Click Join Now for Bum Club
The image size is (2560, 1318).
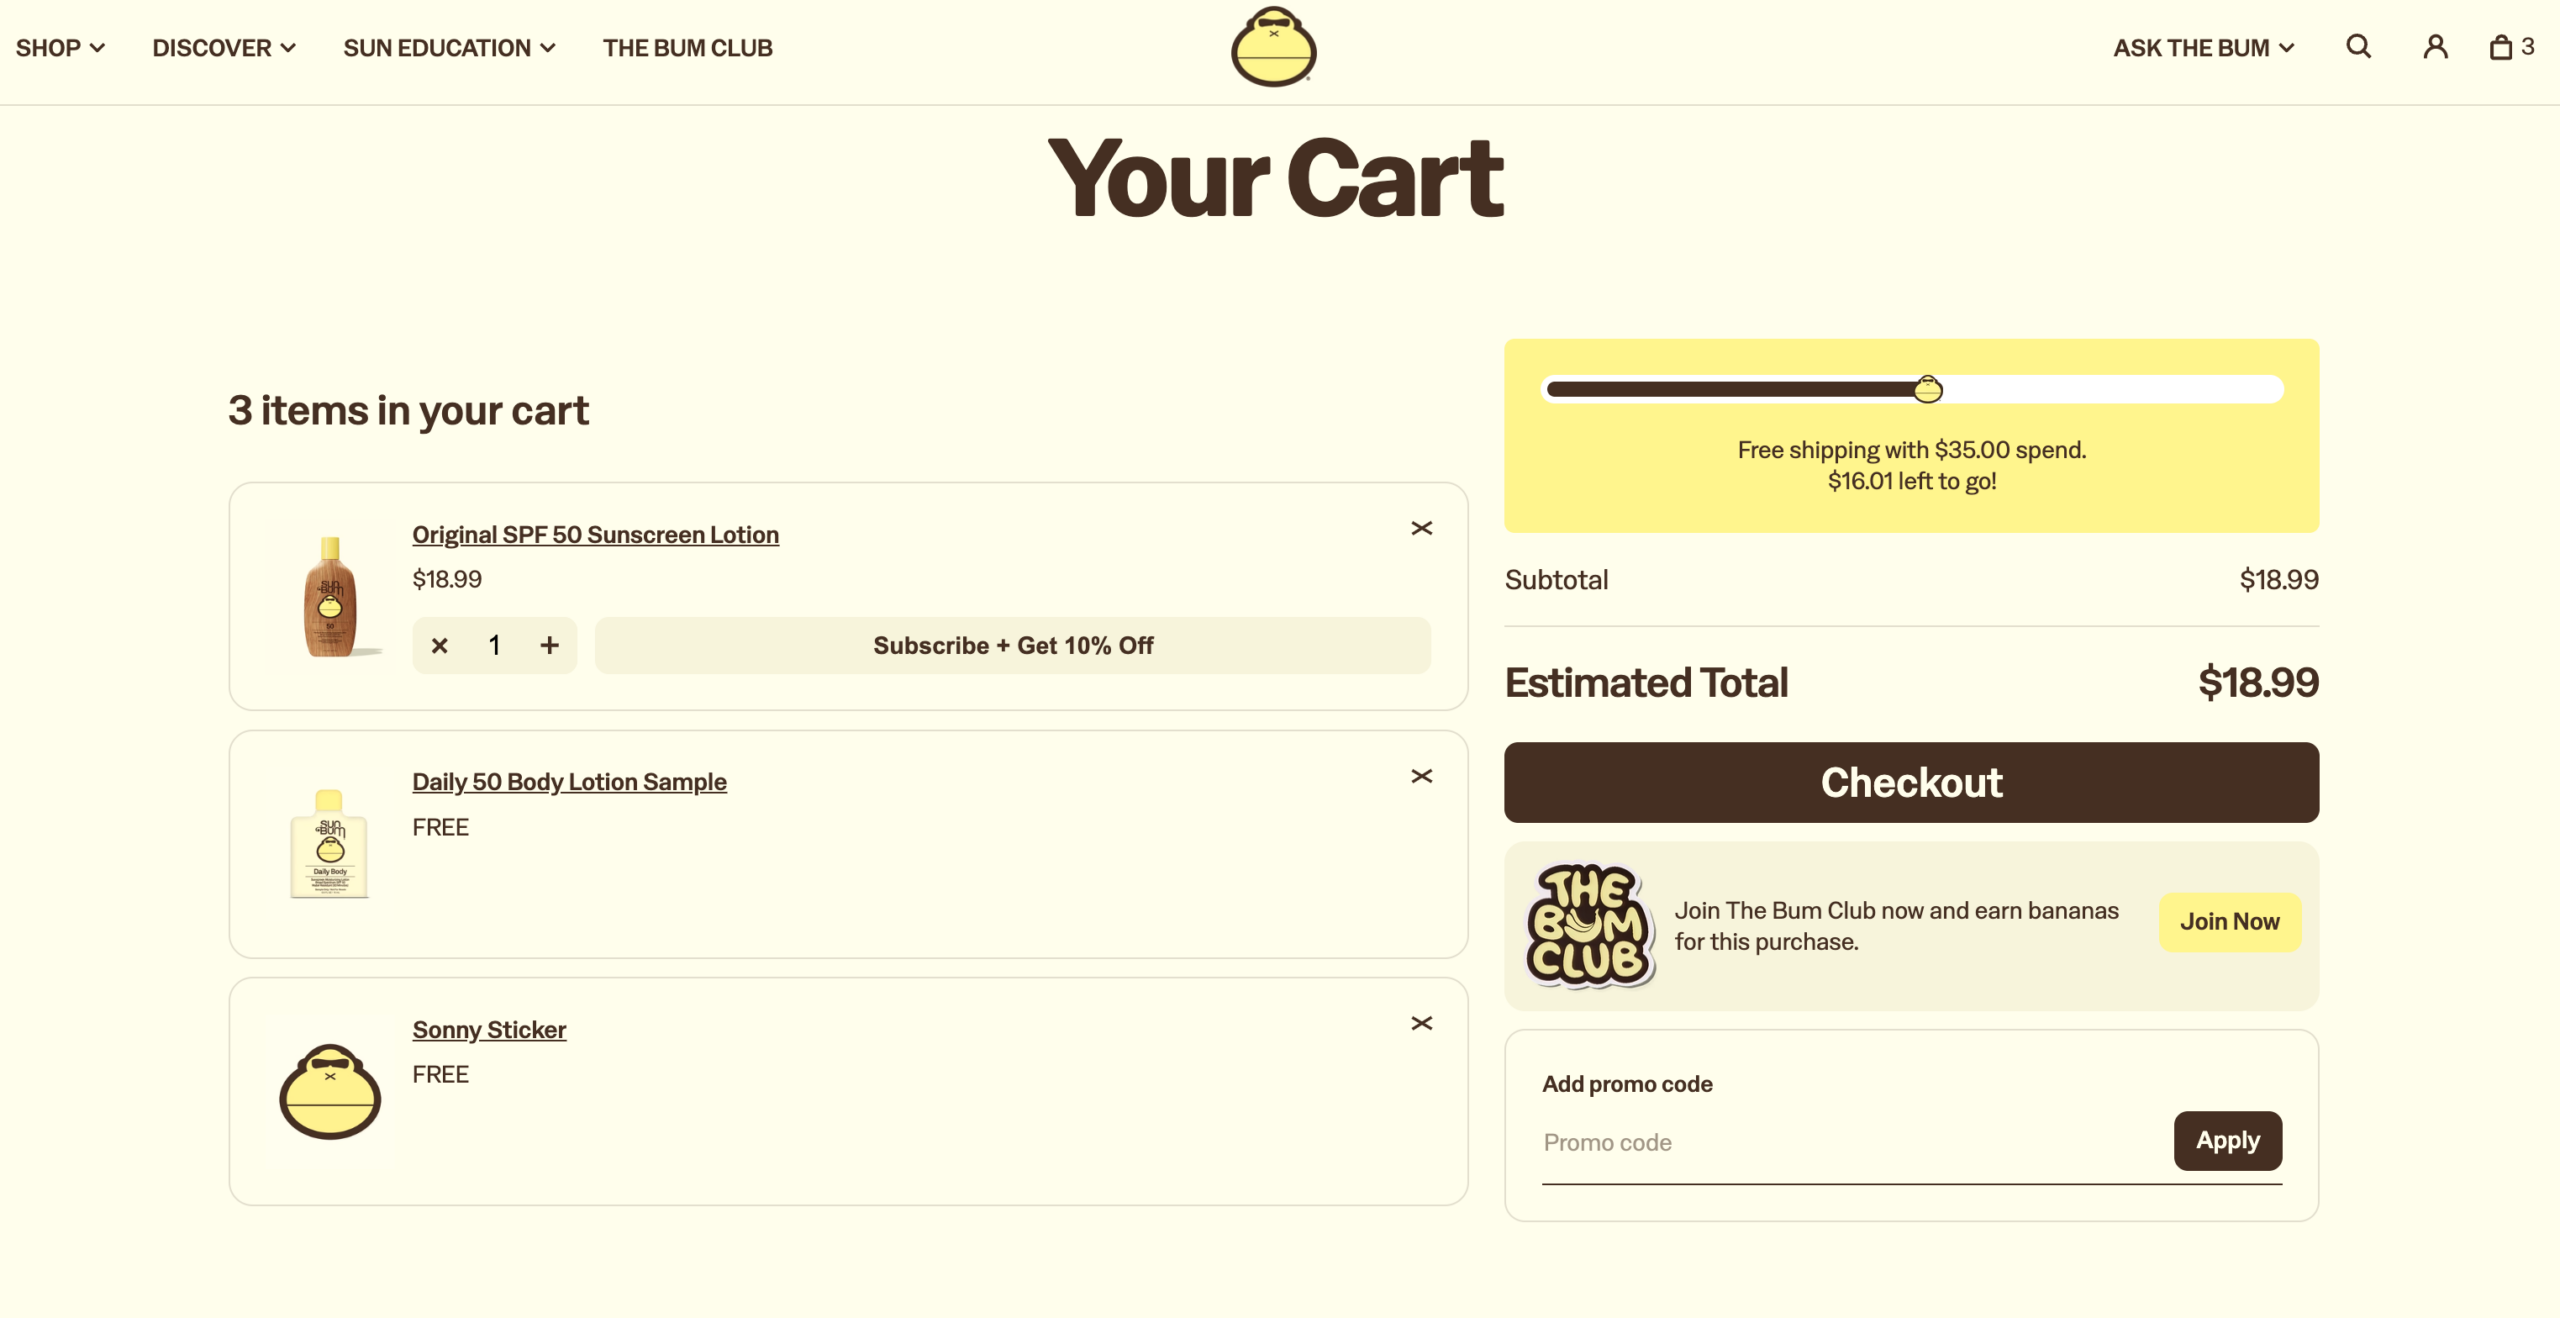[2229, 922]
